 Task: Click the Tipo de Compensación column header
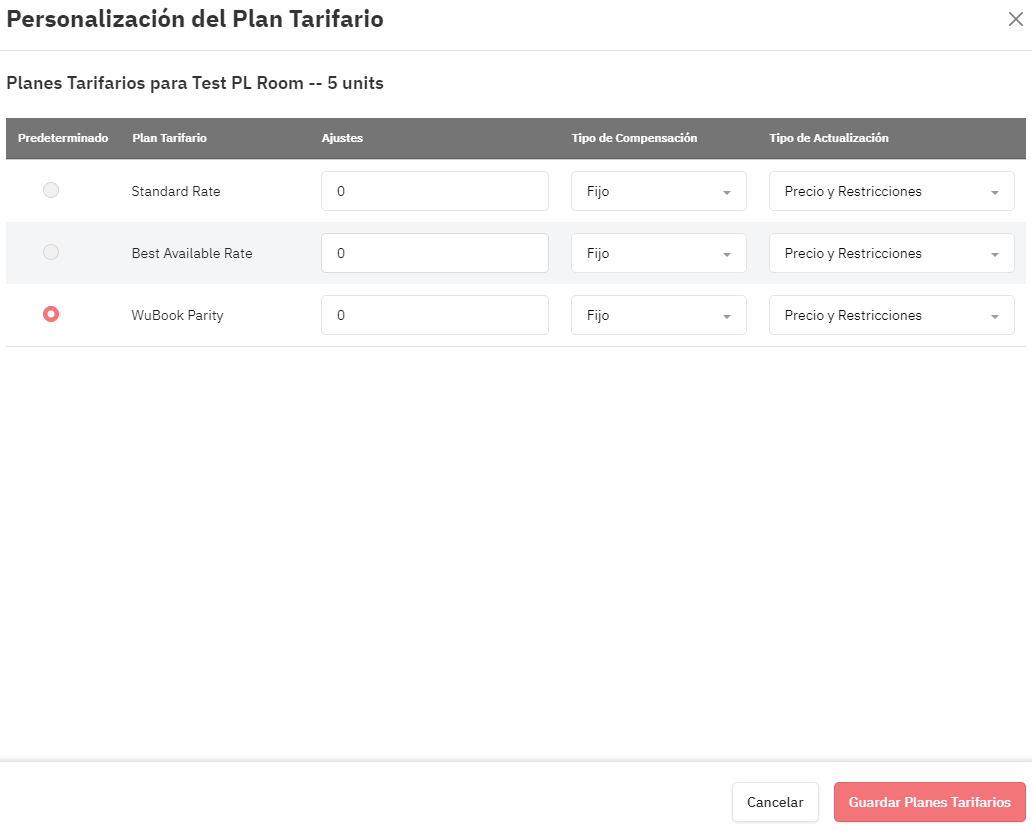coord(634,138)
